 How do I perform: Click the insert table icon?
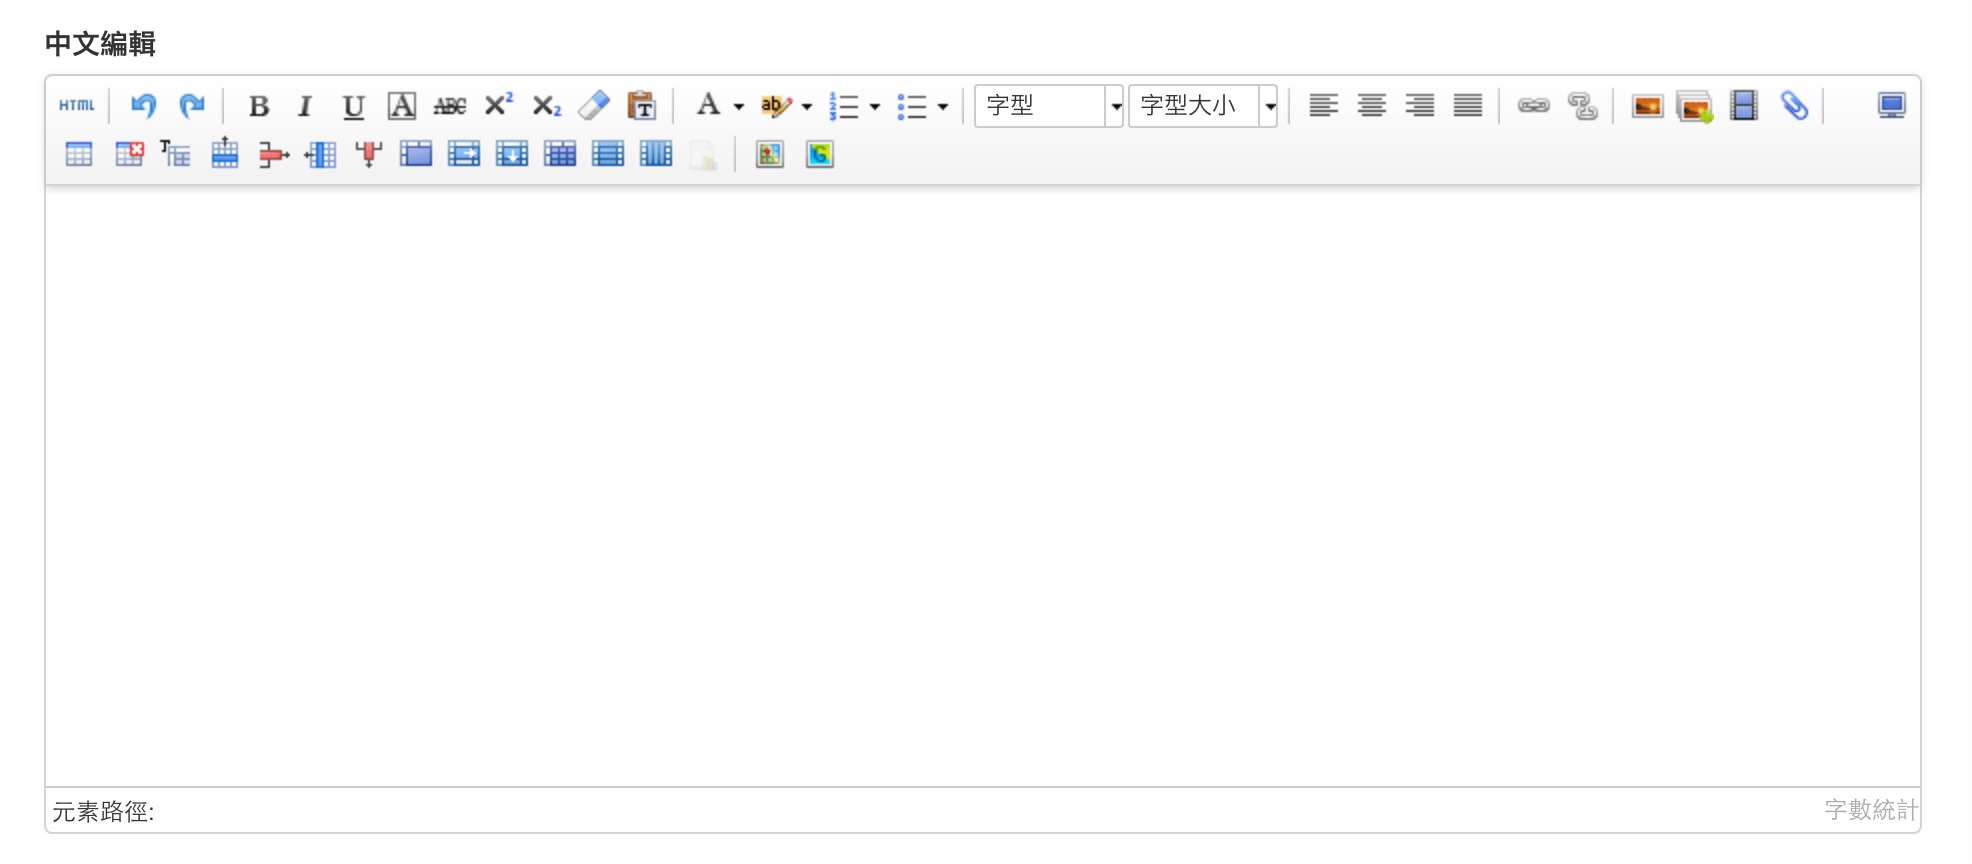[79, 154]
